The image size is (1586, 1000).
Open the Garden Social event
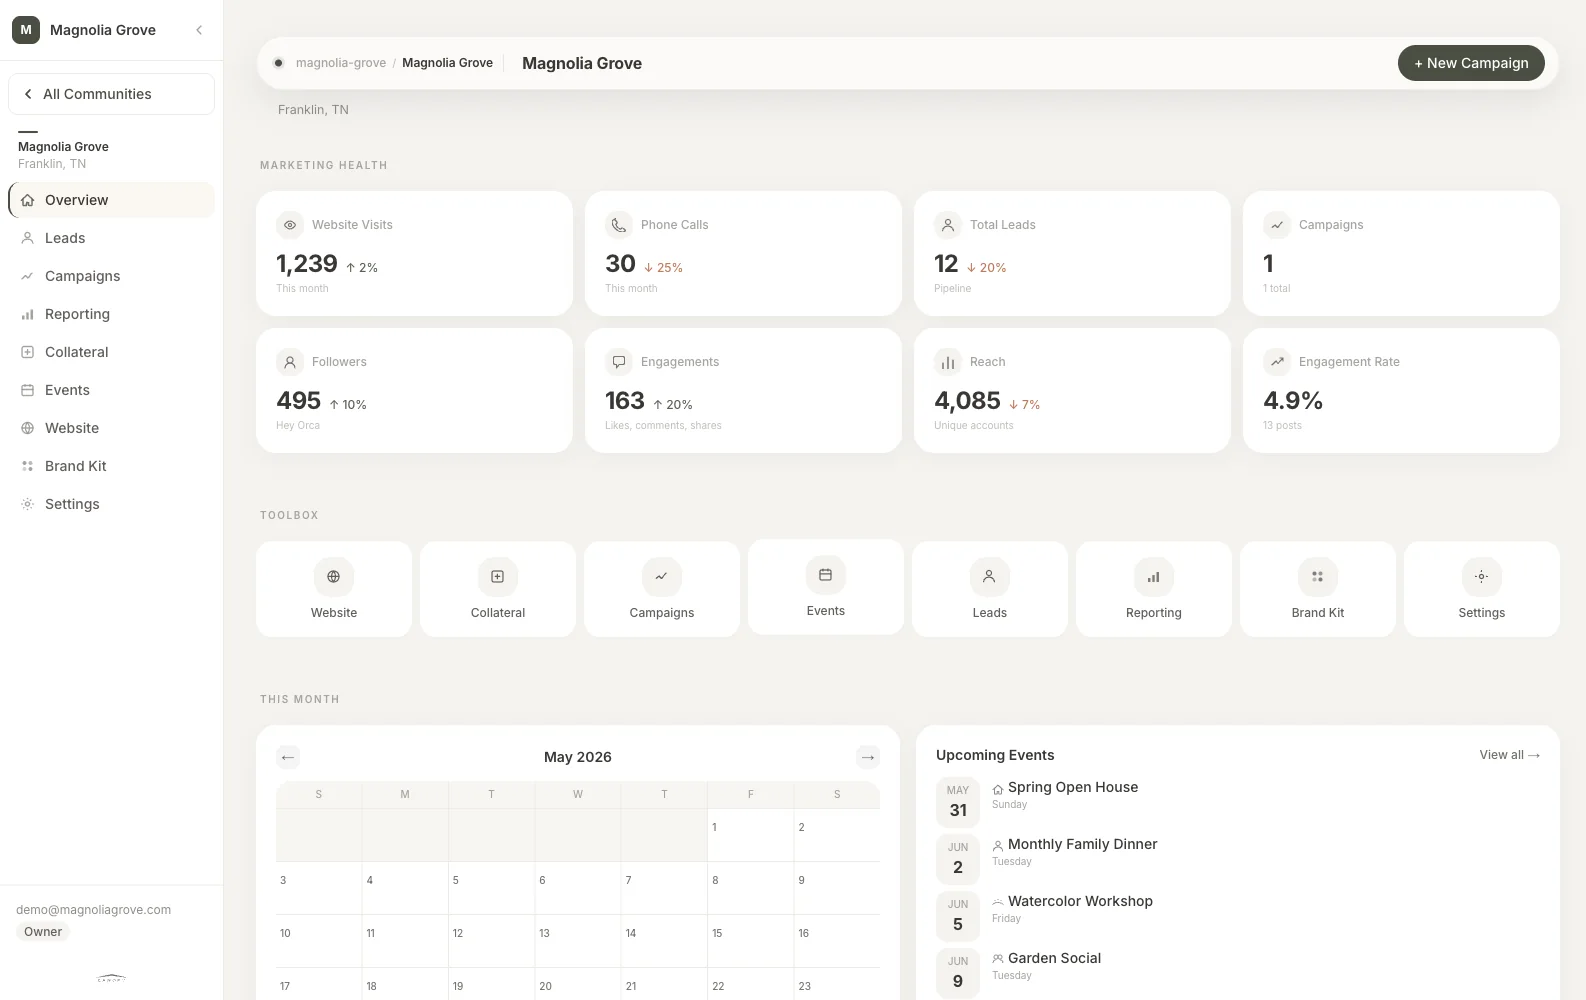tap(1054, 958)
